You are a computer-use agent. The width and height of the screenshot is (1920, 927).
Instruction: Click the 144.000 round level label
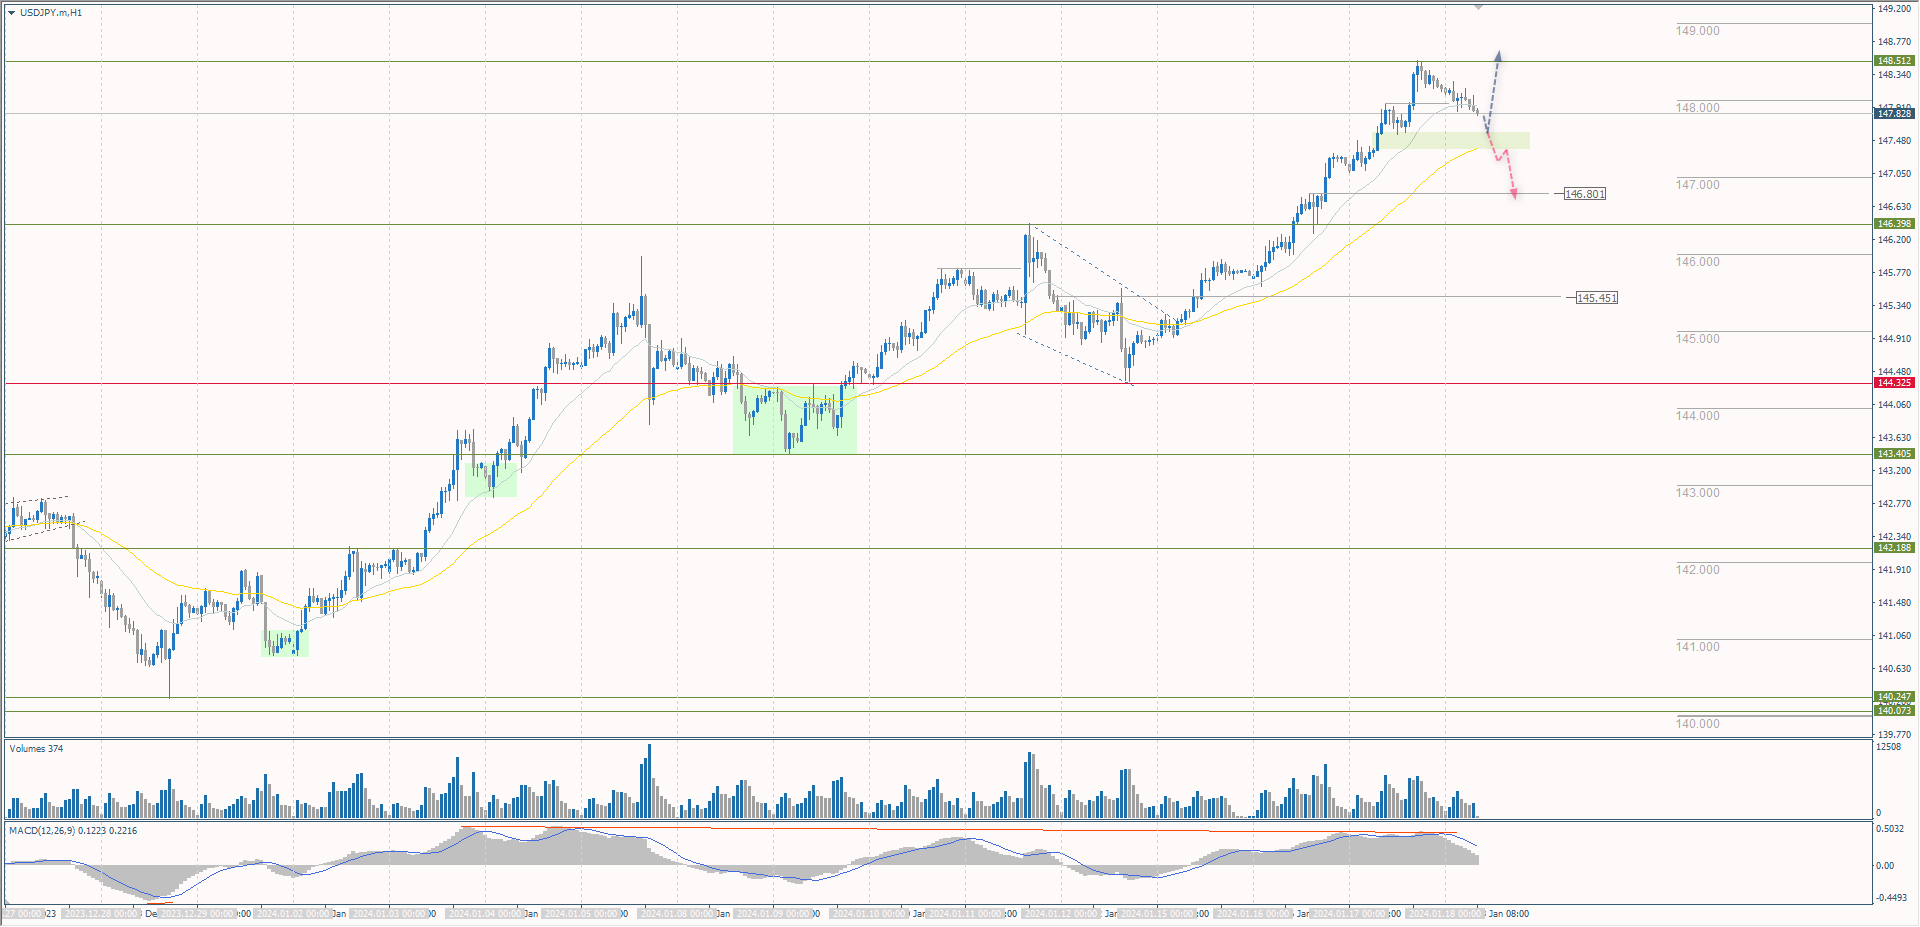[x=1698, y=416]
